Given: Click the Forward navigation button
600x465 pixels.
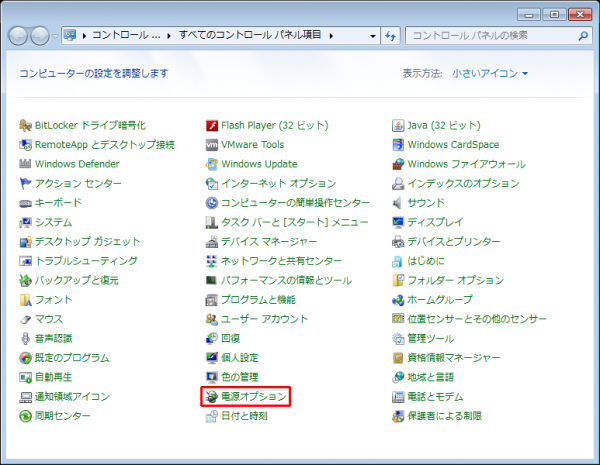Looking at the screenshot, I should (x=40, y=36).
